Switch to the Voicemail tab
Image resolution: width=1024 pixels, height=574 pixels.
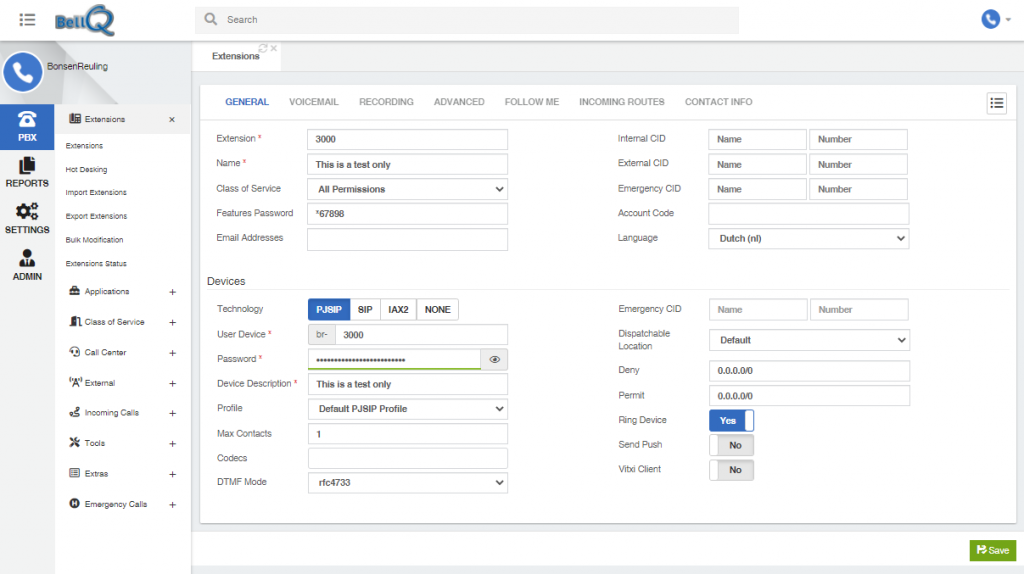[x=313, y=102]
